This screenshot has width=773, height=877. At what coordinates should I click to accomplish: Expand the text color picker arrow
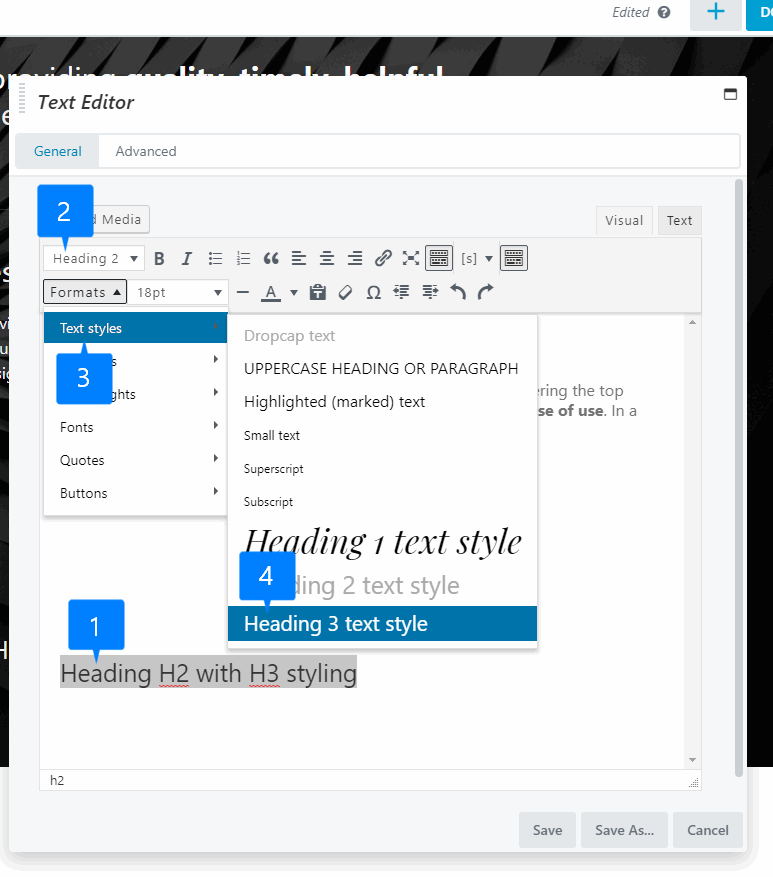point(294,293)
